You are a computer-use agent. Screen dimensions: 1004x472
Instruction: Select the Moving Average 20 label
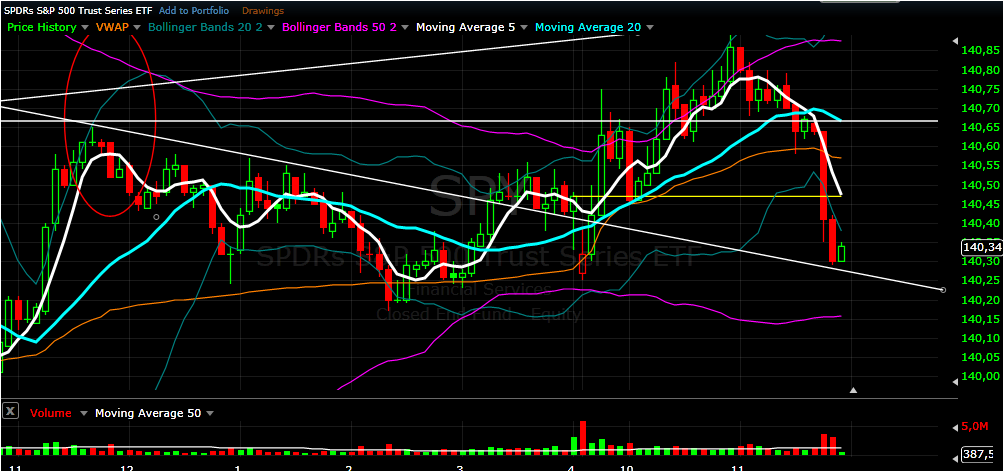(x=589, y=27)
